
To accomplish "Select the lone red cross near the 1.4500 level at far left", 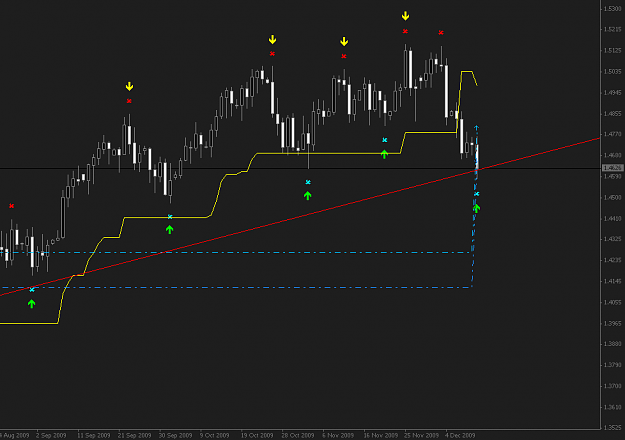I will [x=12, y=206].
